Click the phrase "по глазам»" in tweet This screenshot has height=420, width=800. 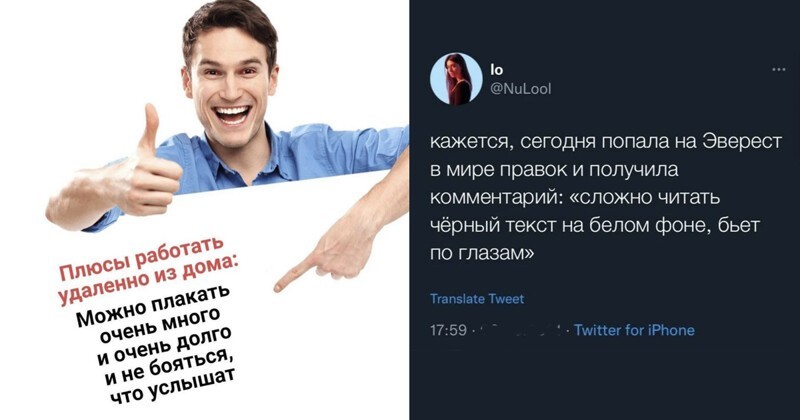483,253
